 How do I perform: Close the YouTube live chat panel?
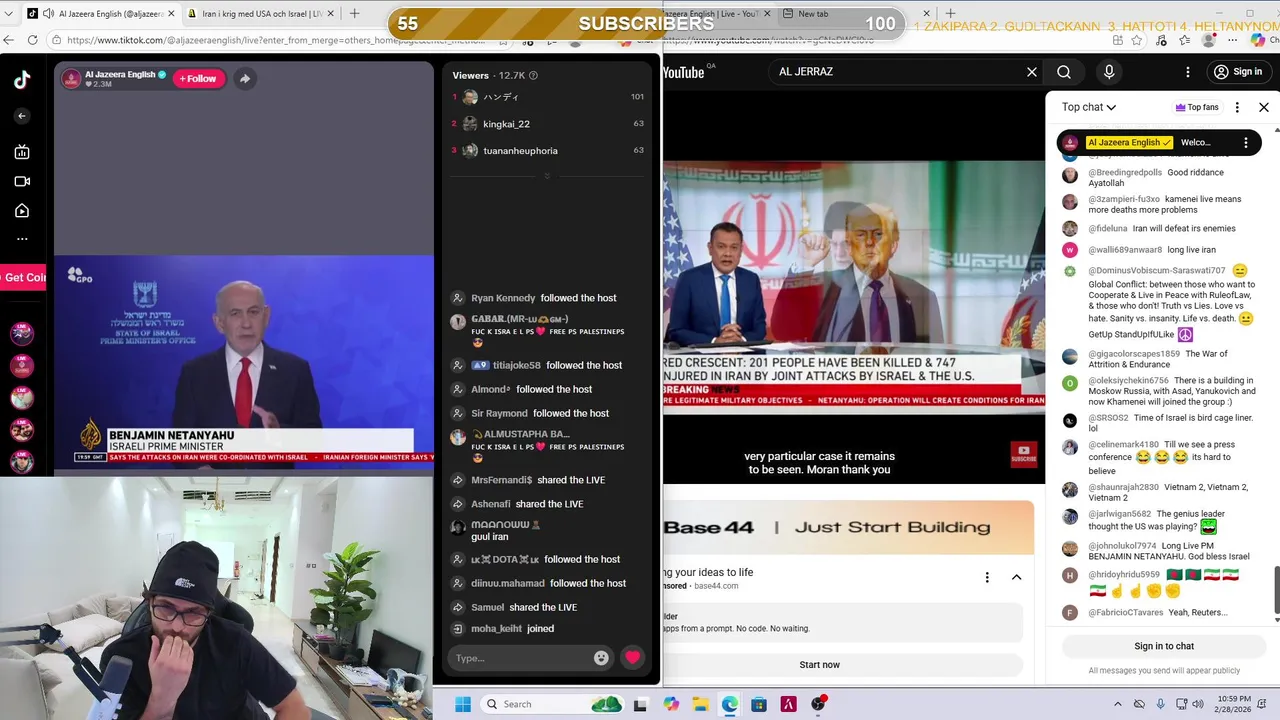(x=1264, y=107)
